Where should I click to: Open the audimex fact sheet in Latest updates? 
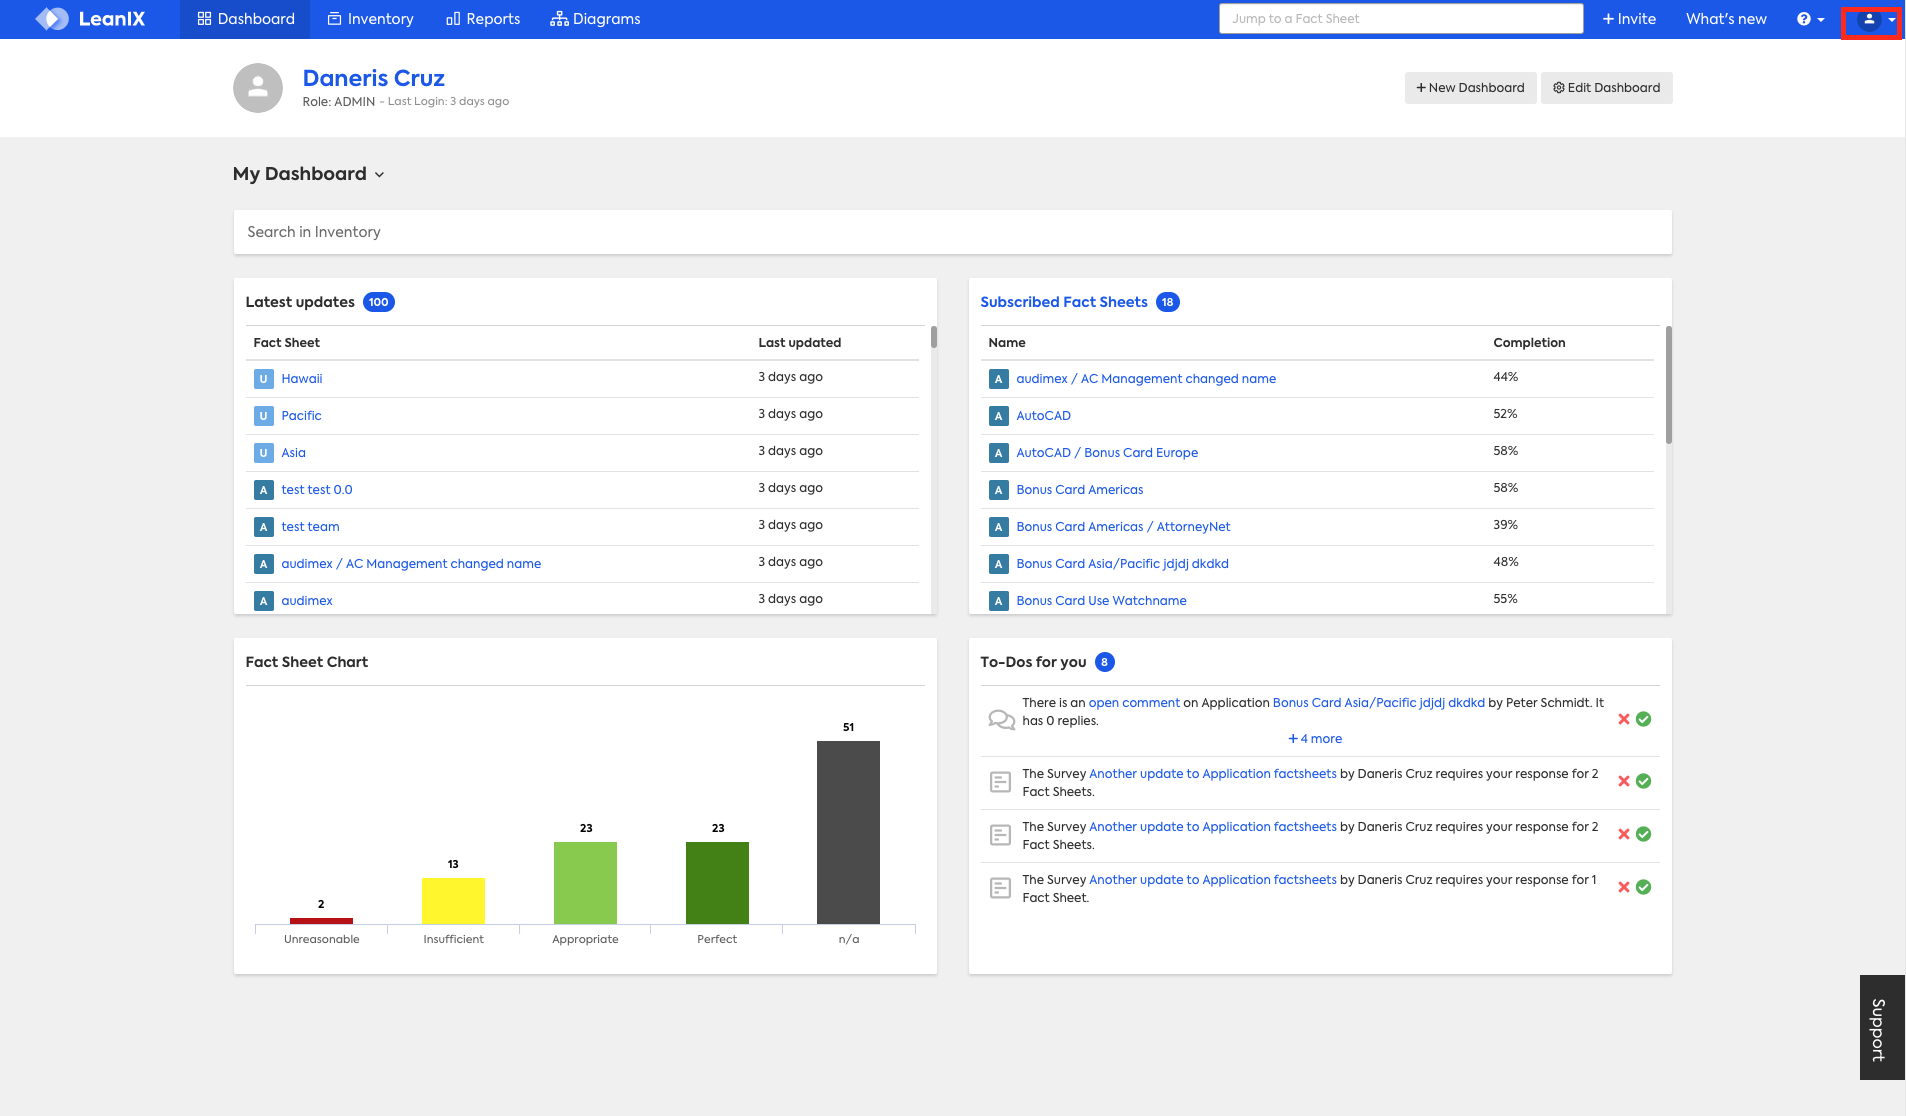[307, 601]
